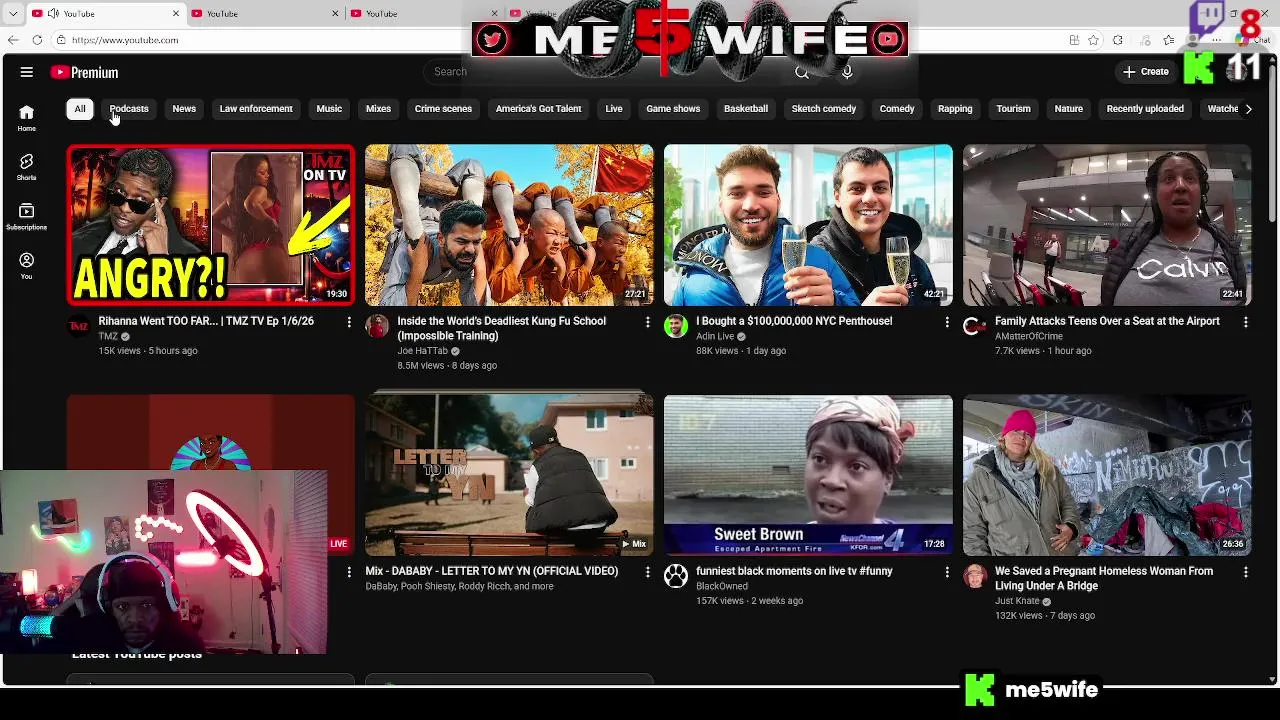Reload the page in the browser
The height and width of the screenshot is (720, 1280).
click(37, 40)
